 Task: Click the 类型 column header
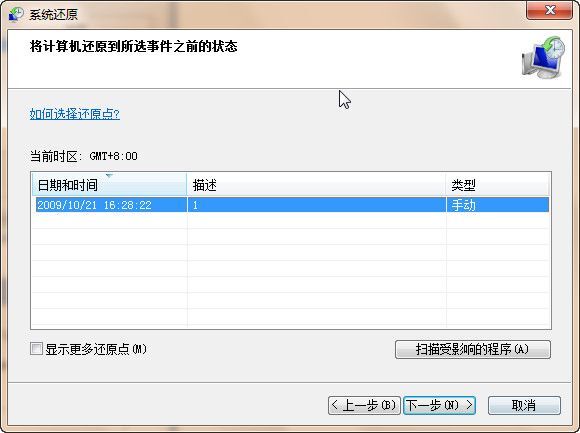498,185
